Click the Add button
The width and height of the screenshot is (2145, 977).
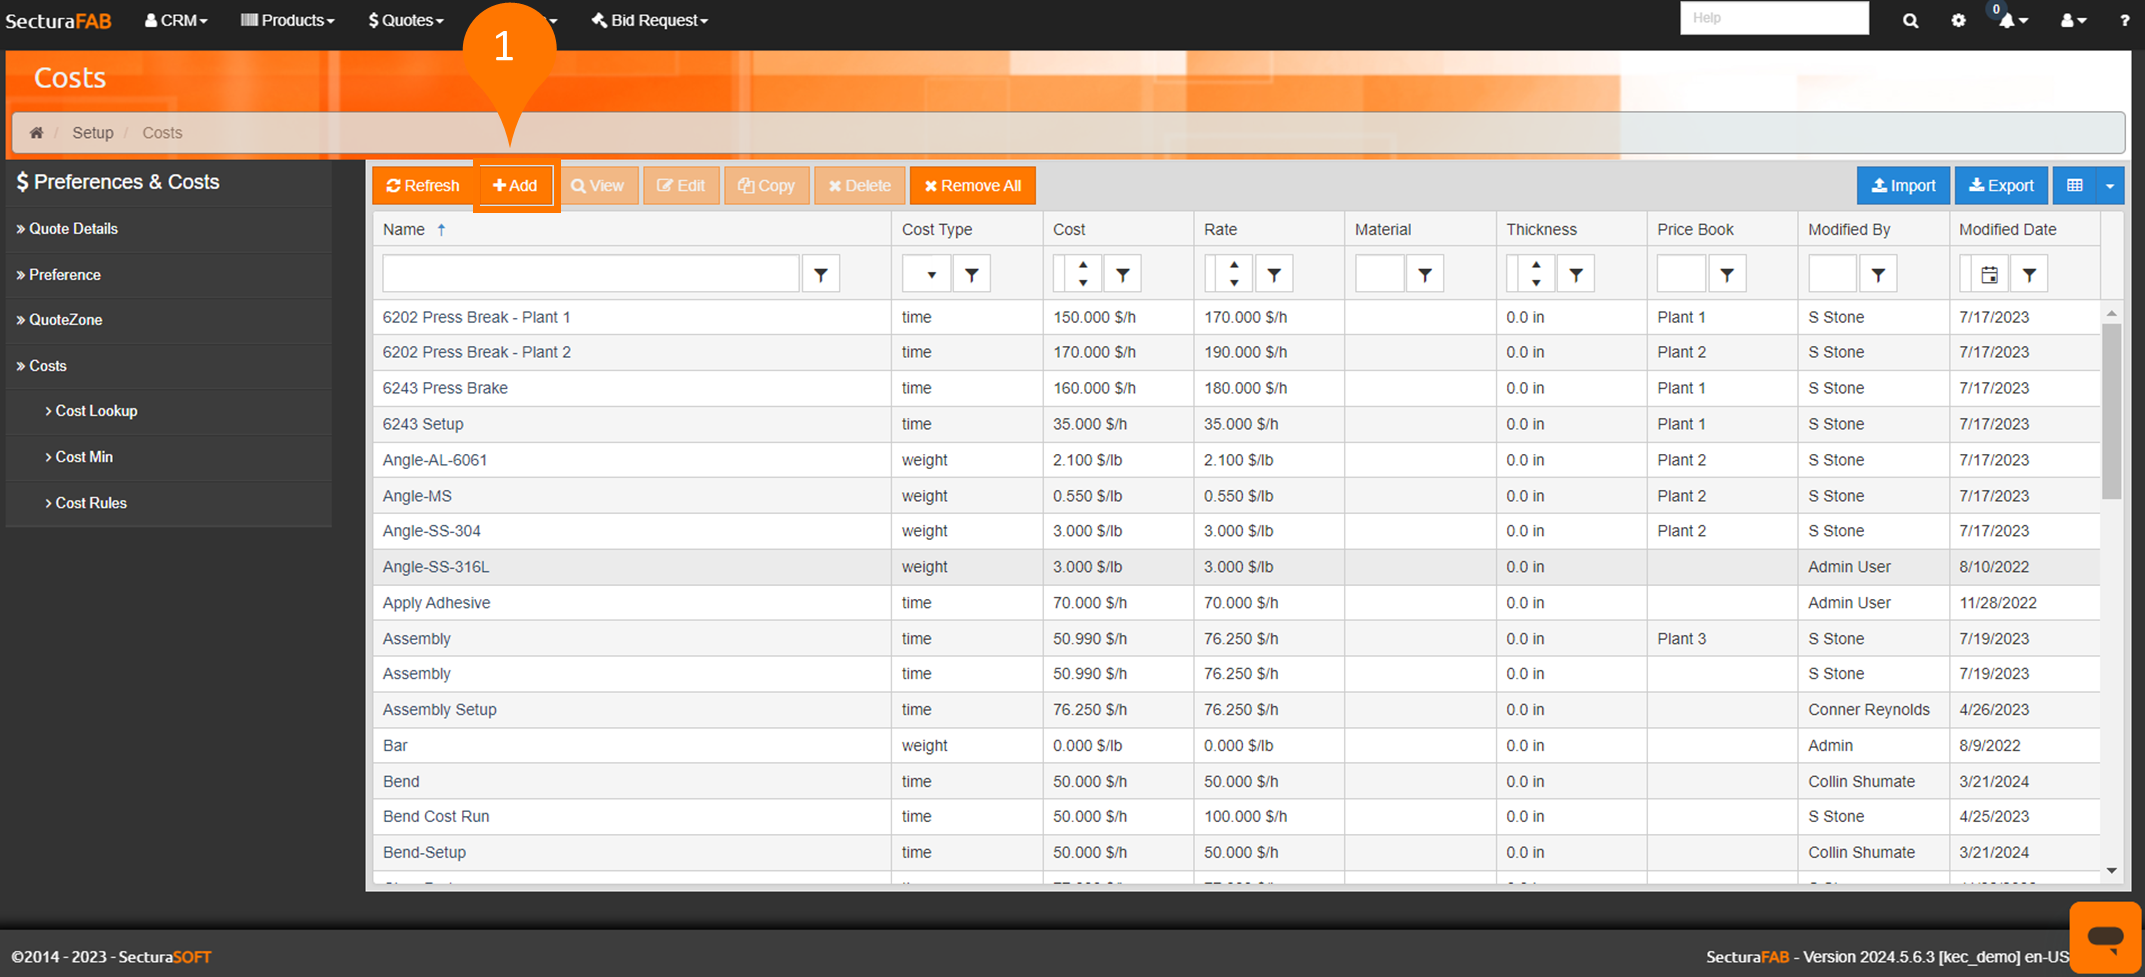point(515,186)
